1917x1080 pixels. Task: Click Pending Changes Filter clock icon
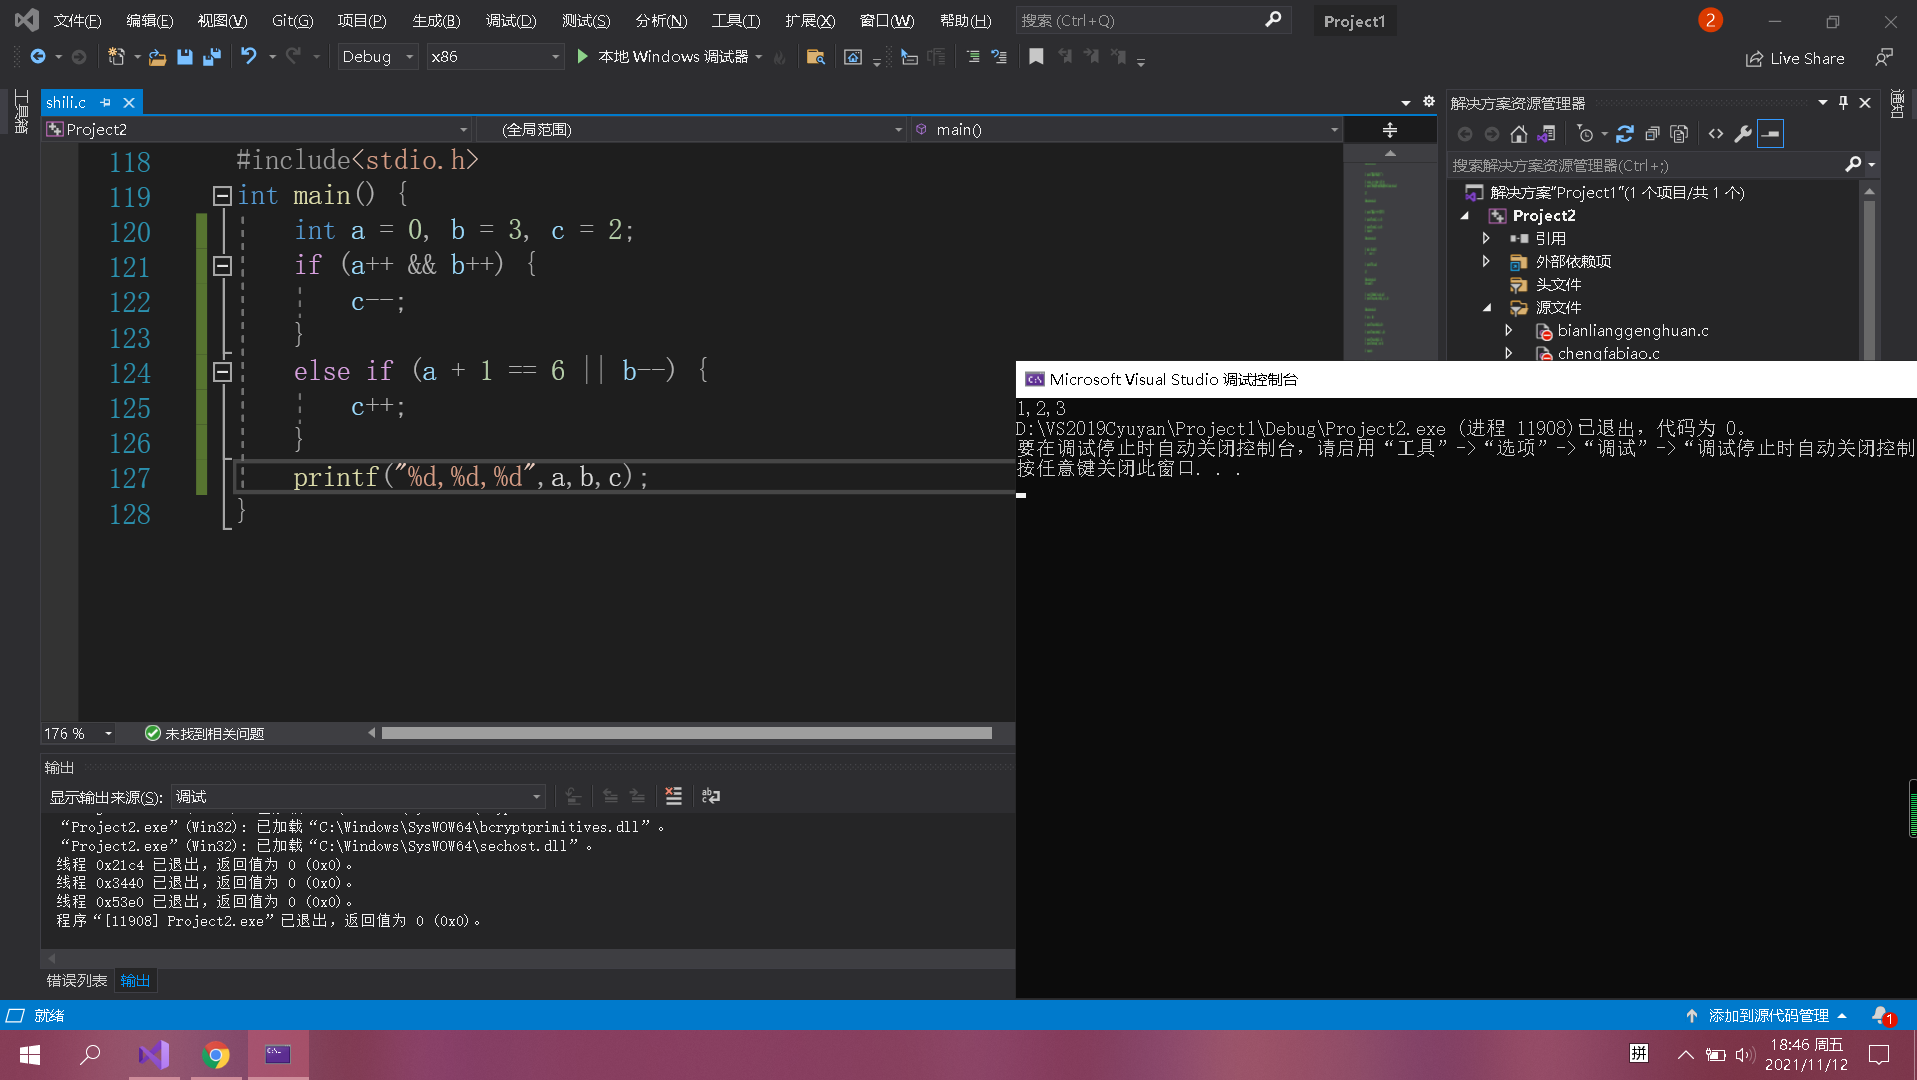tap(1585, 134)
